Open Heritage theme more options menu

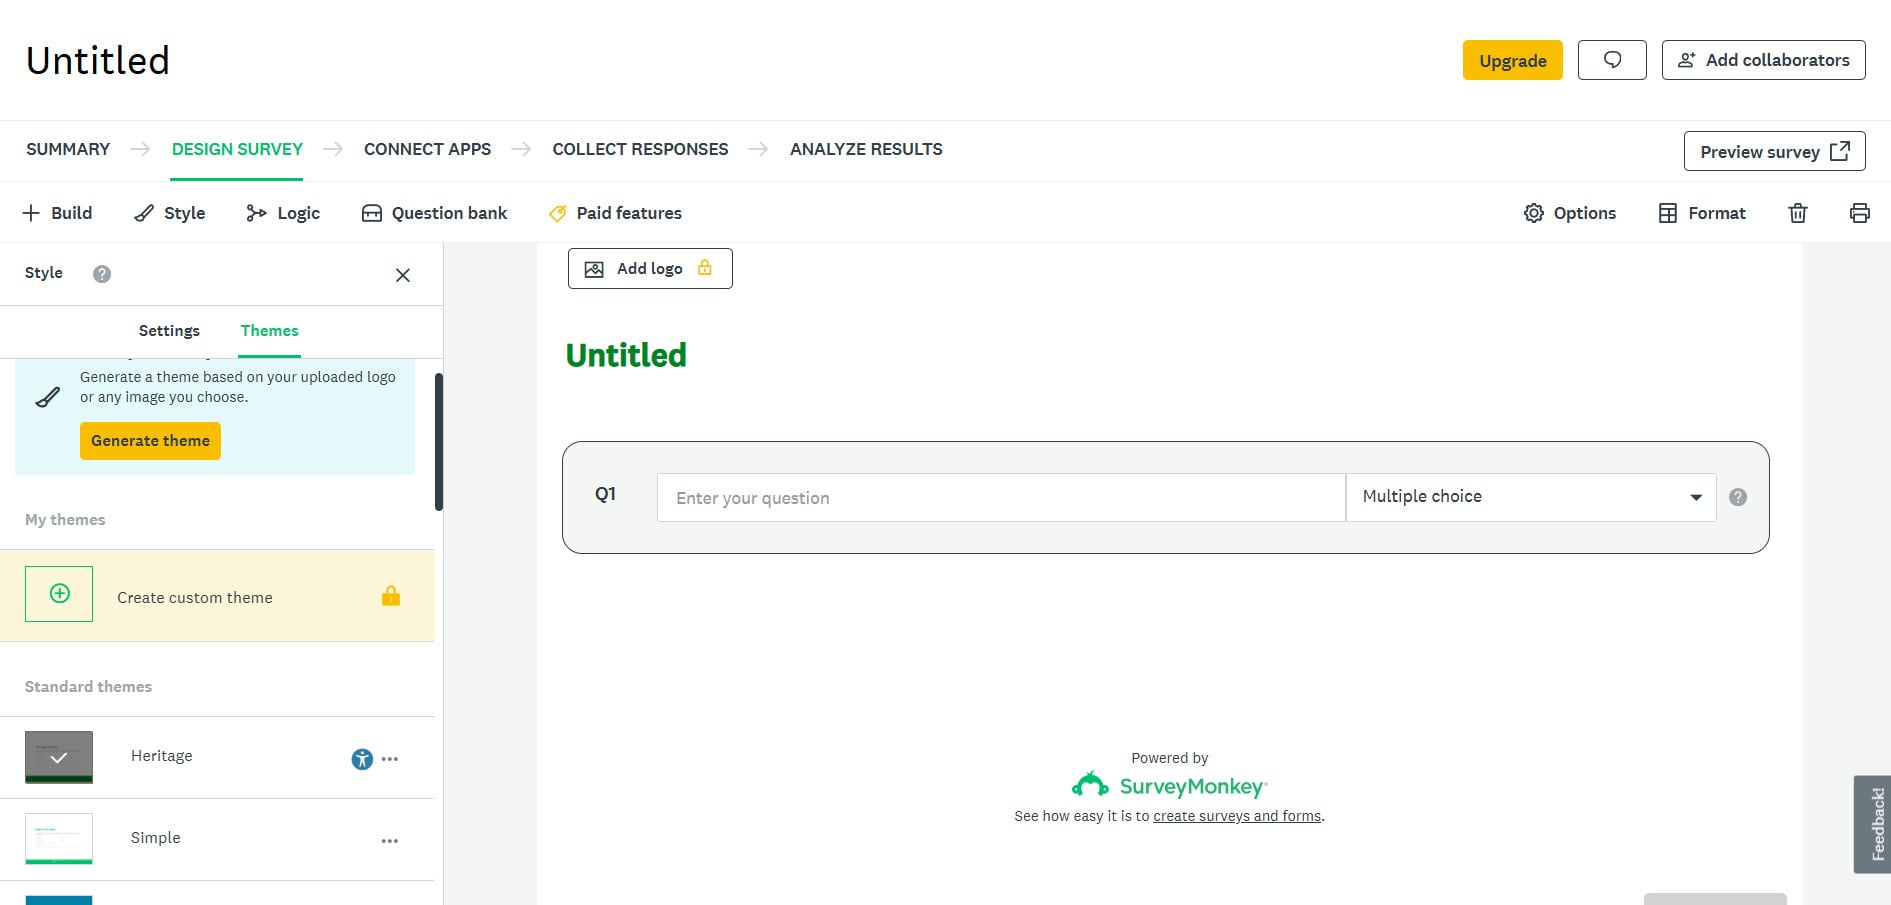(390, 759)
